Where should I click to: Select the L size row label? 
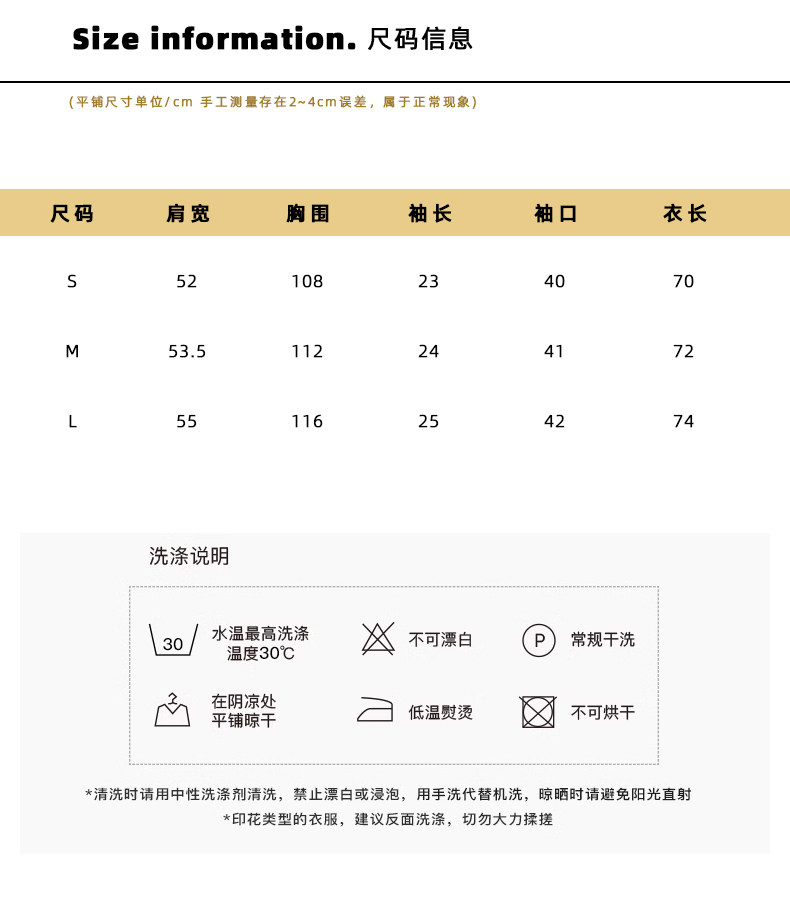tap(72, 421)
